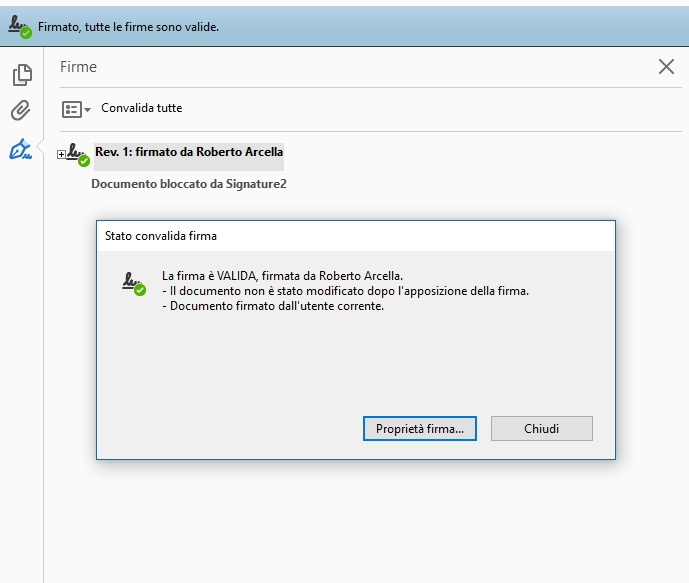Click the line La firma è VALIDA

[x=281, y=276]
